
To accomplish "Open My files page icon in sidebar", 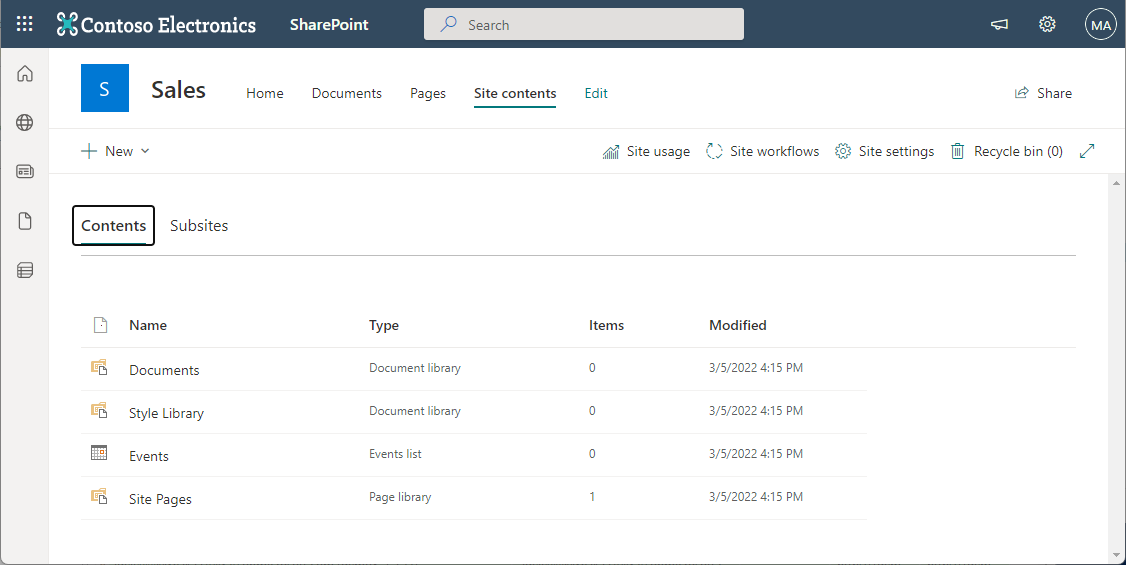I will pos(25,221).
